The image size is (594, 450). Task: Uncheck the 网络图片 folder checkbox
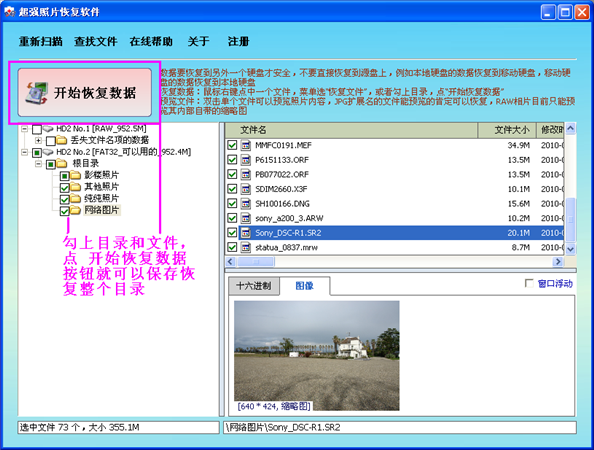(x=64, y=211)
